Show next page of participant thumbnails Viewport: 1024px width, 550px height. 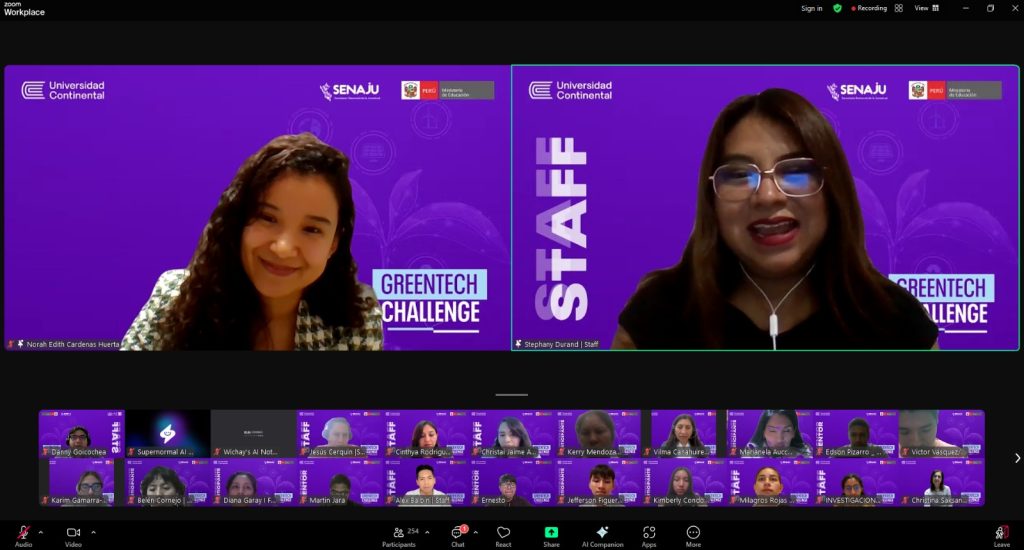(x=1017, y=458)
